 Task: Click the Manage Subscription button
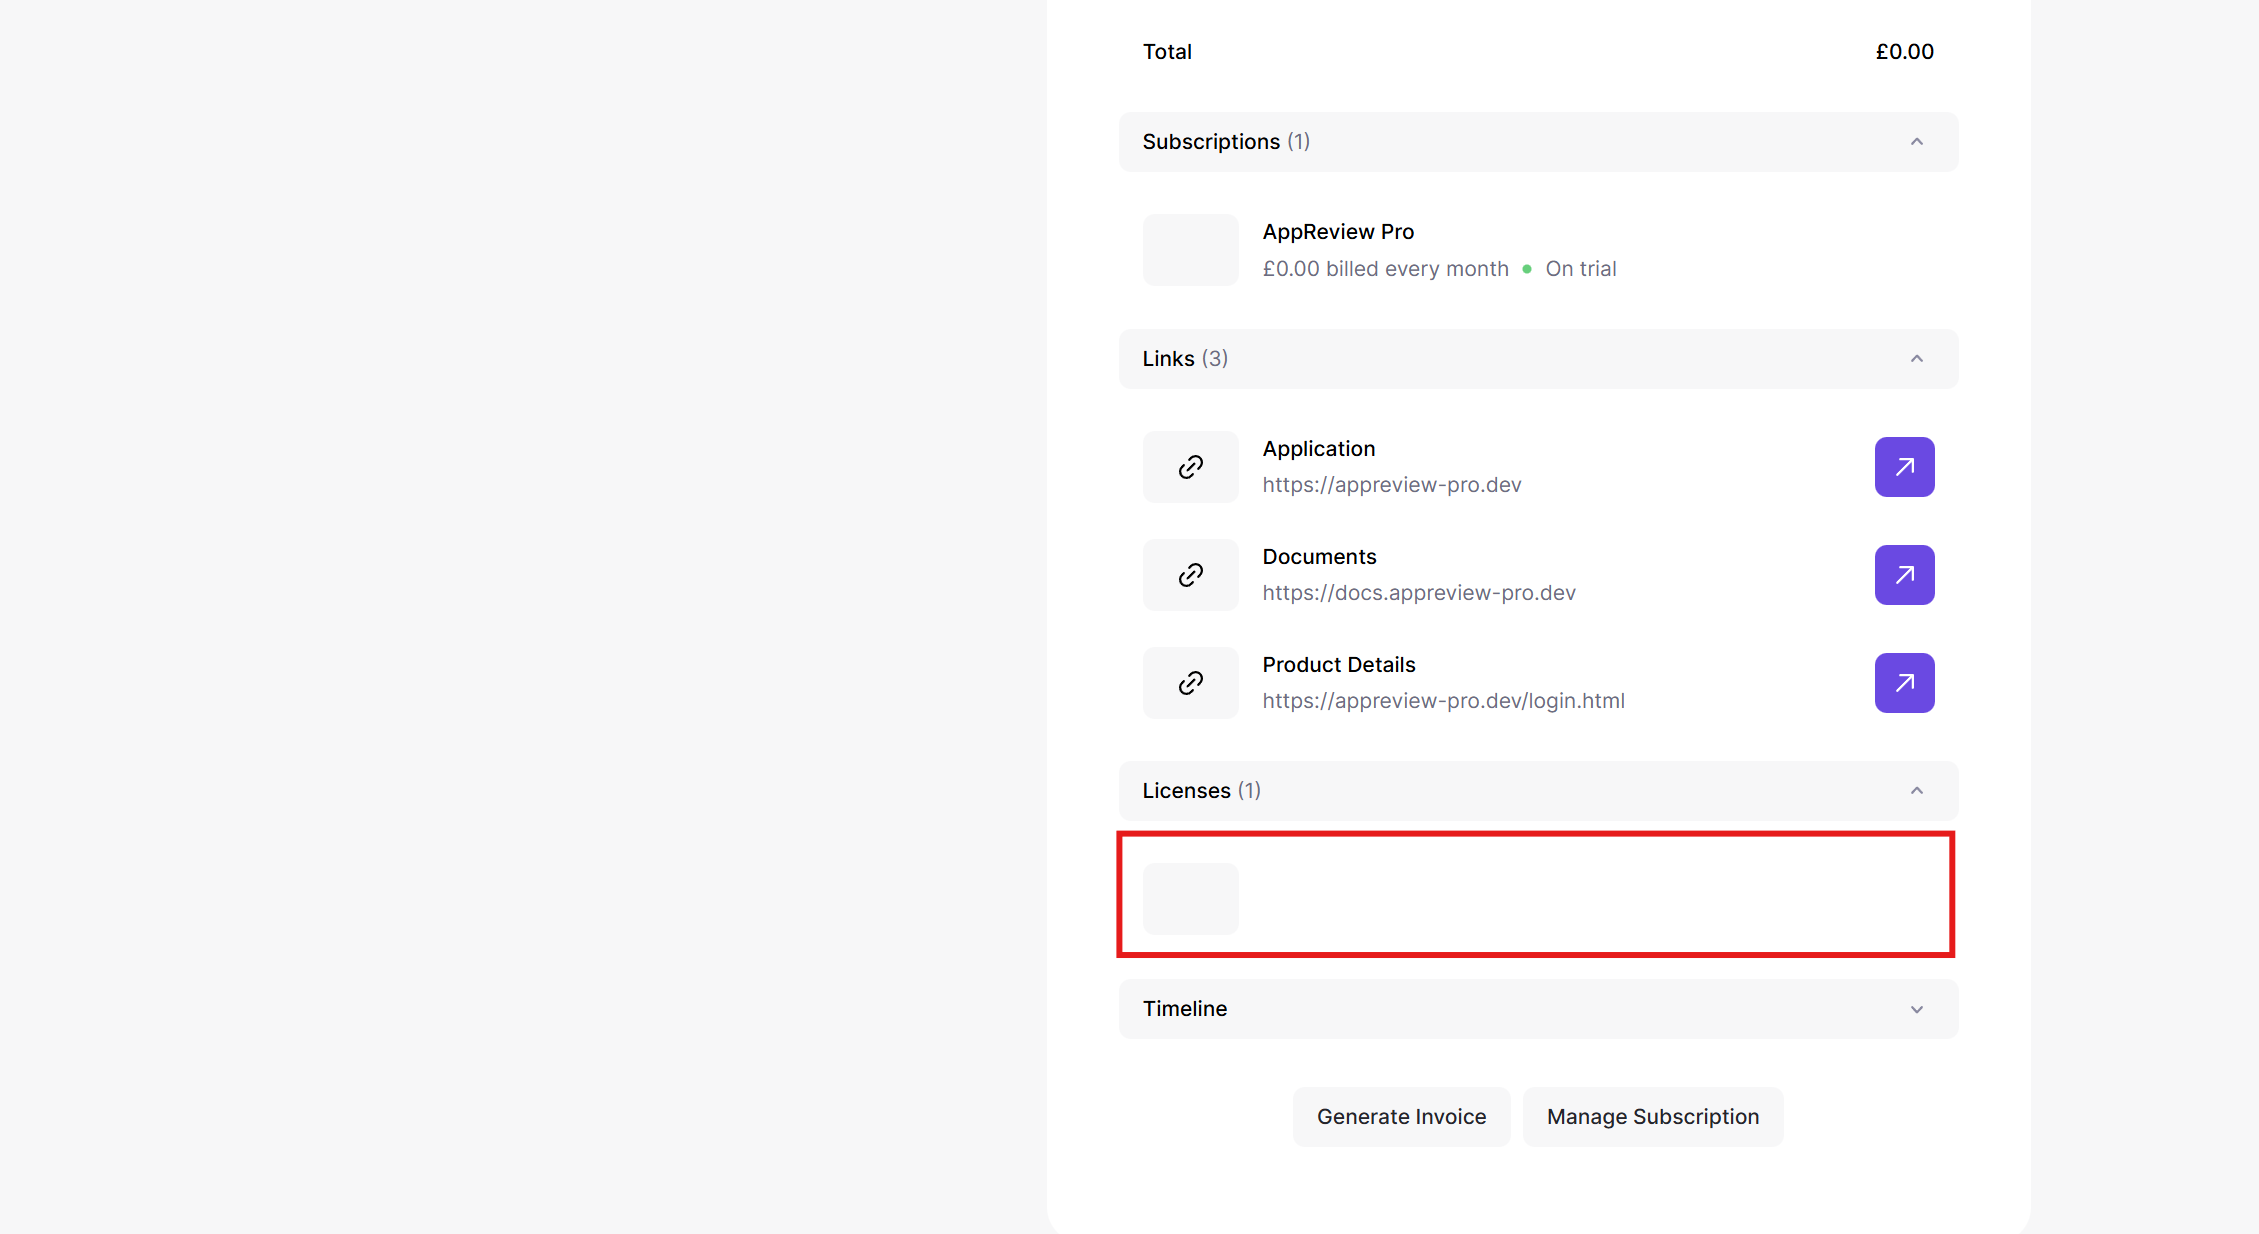coord(1652,1117)
